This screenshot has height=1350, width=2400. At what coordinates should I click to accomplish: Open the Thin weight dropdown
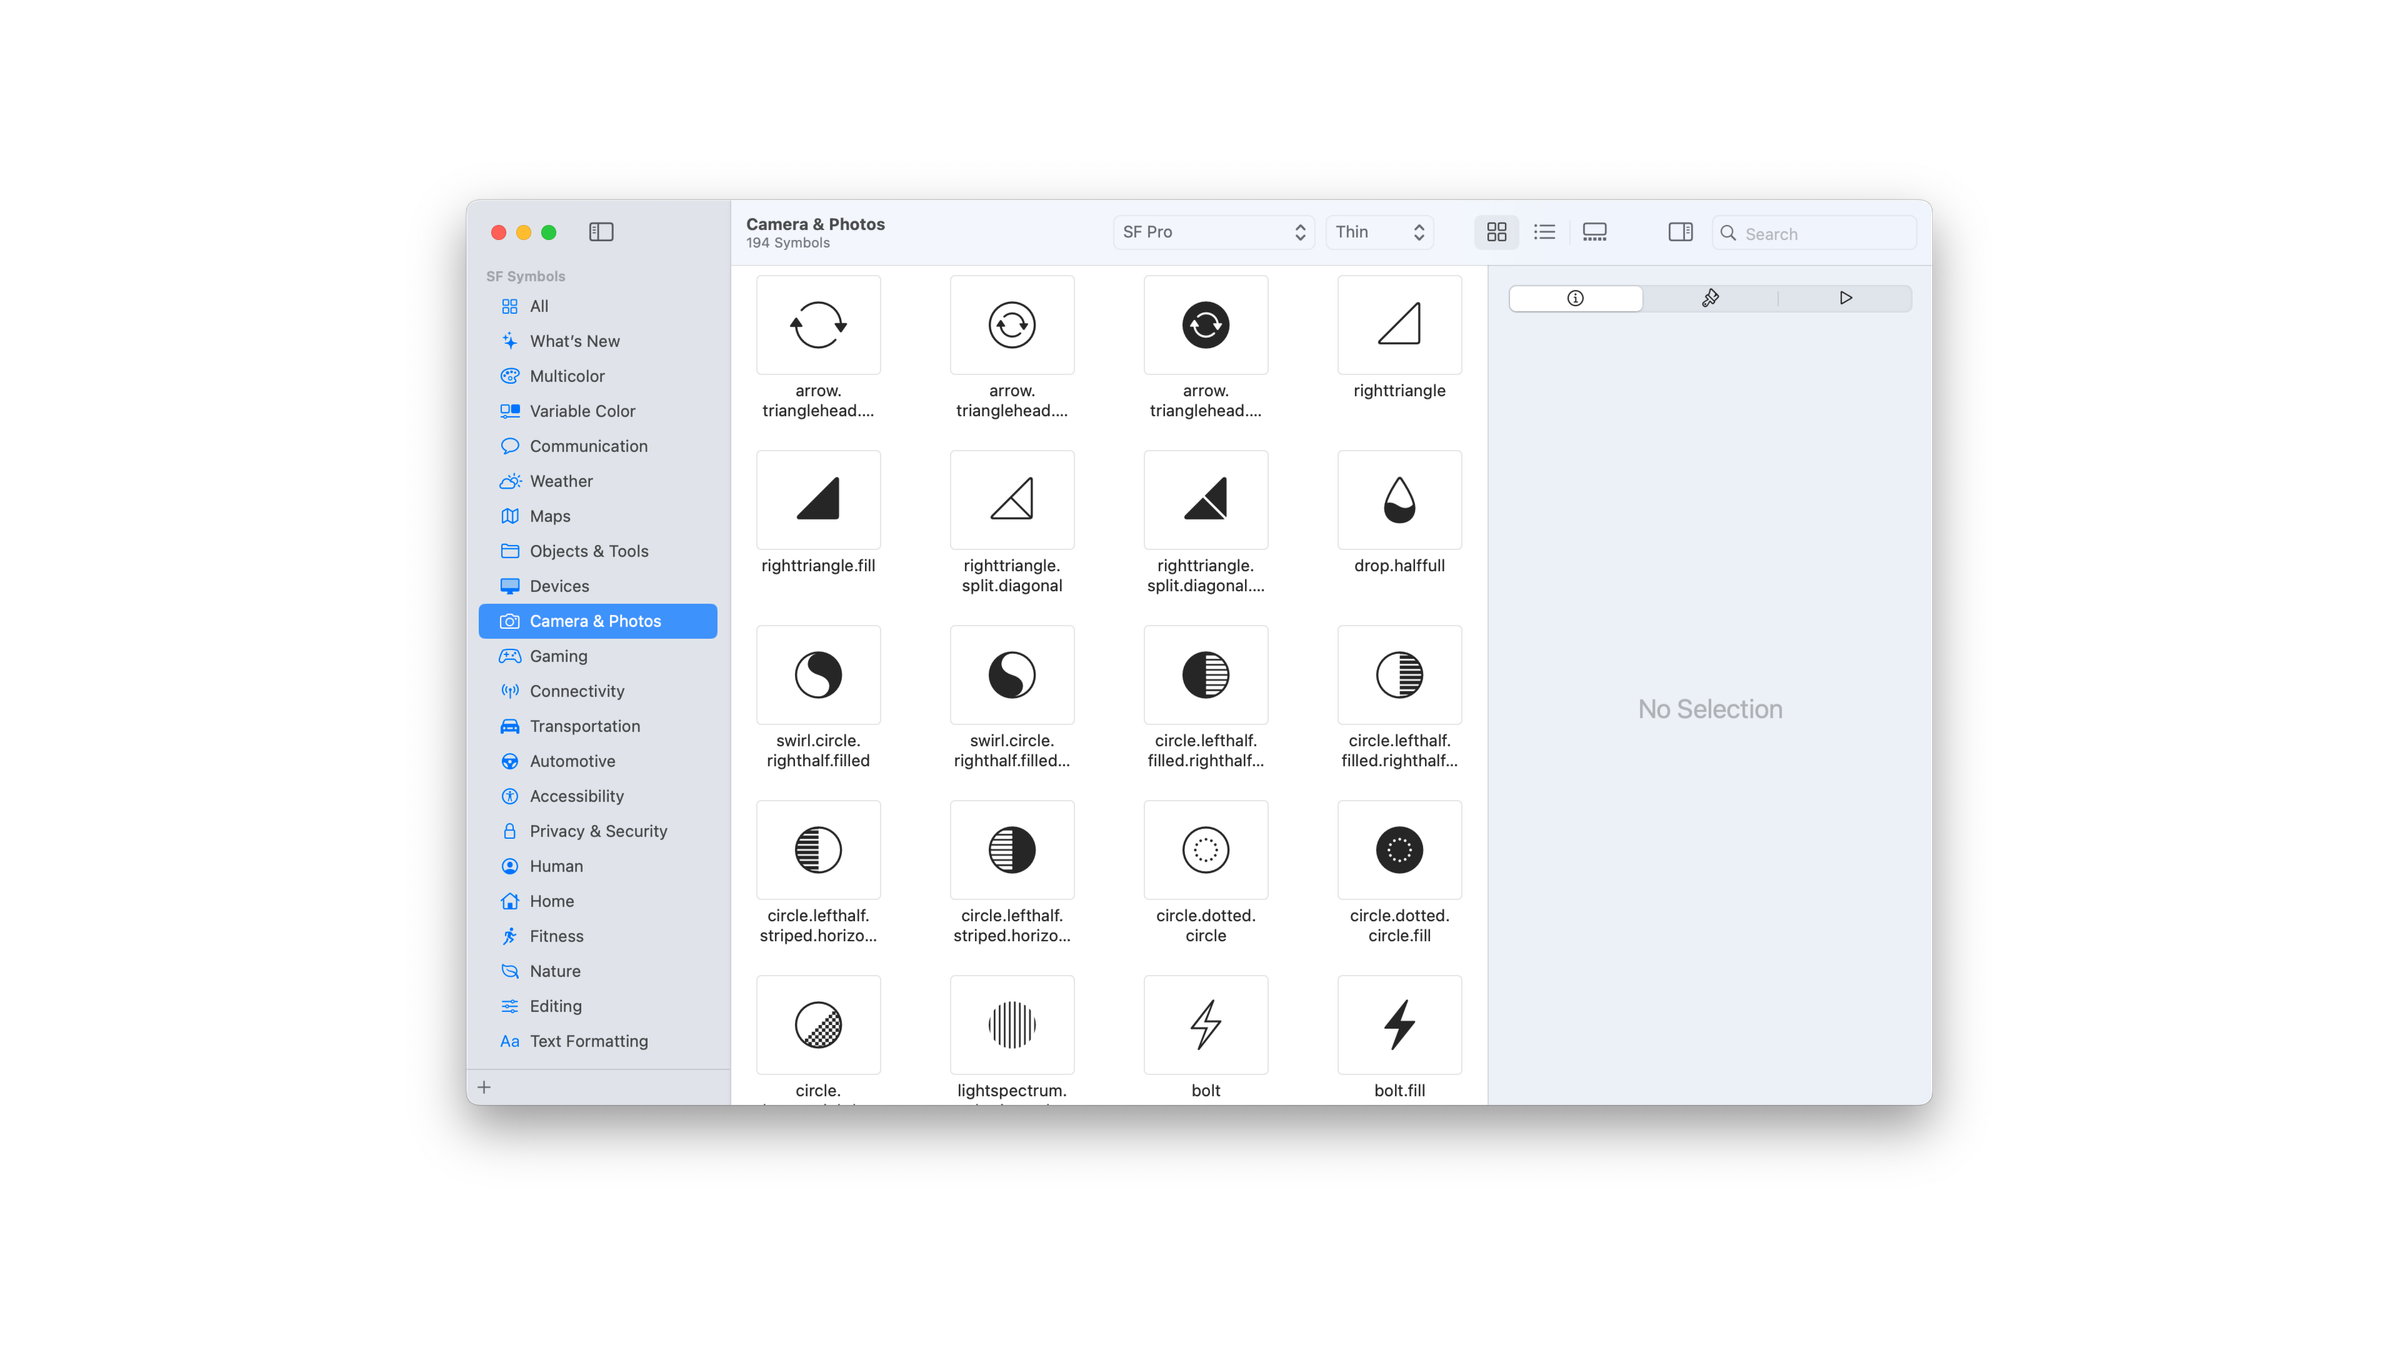tap(1379, 232)
